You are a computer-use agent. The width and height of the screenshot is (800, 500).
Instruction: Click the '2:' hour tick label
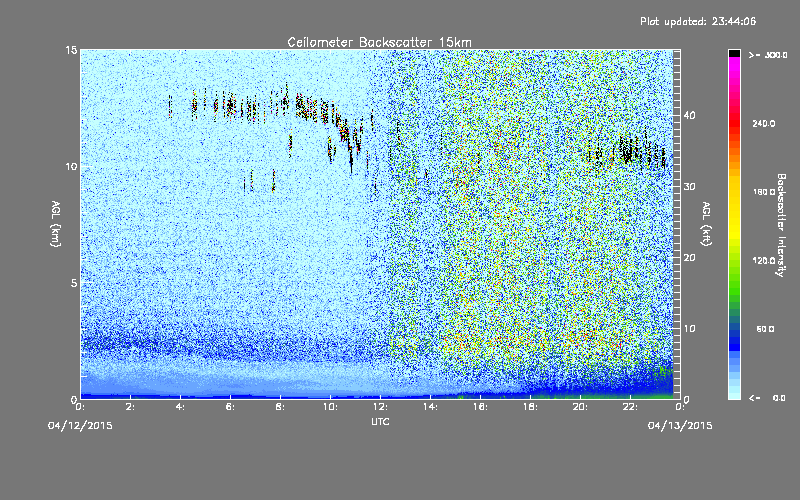pos(130,407)
